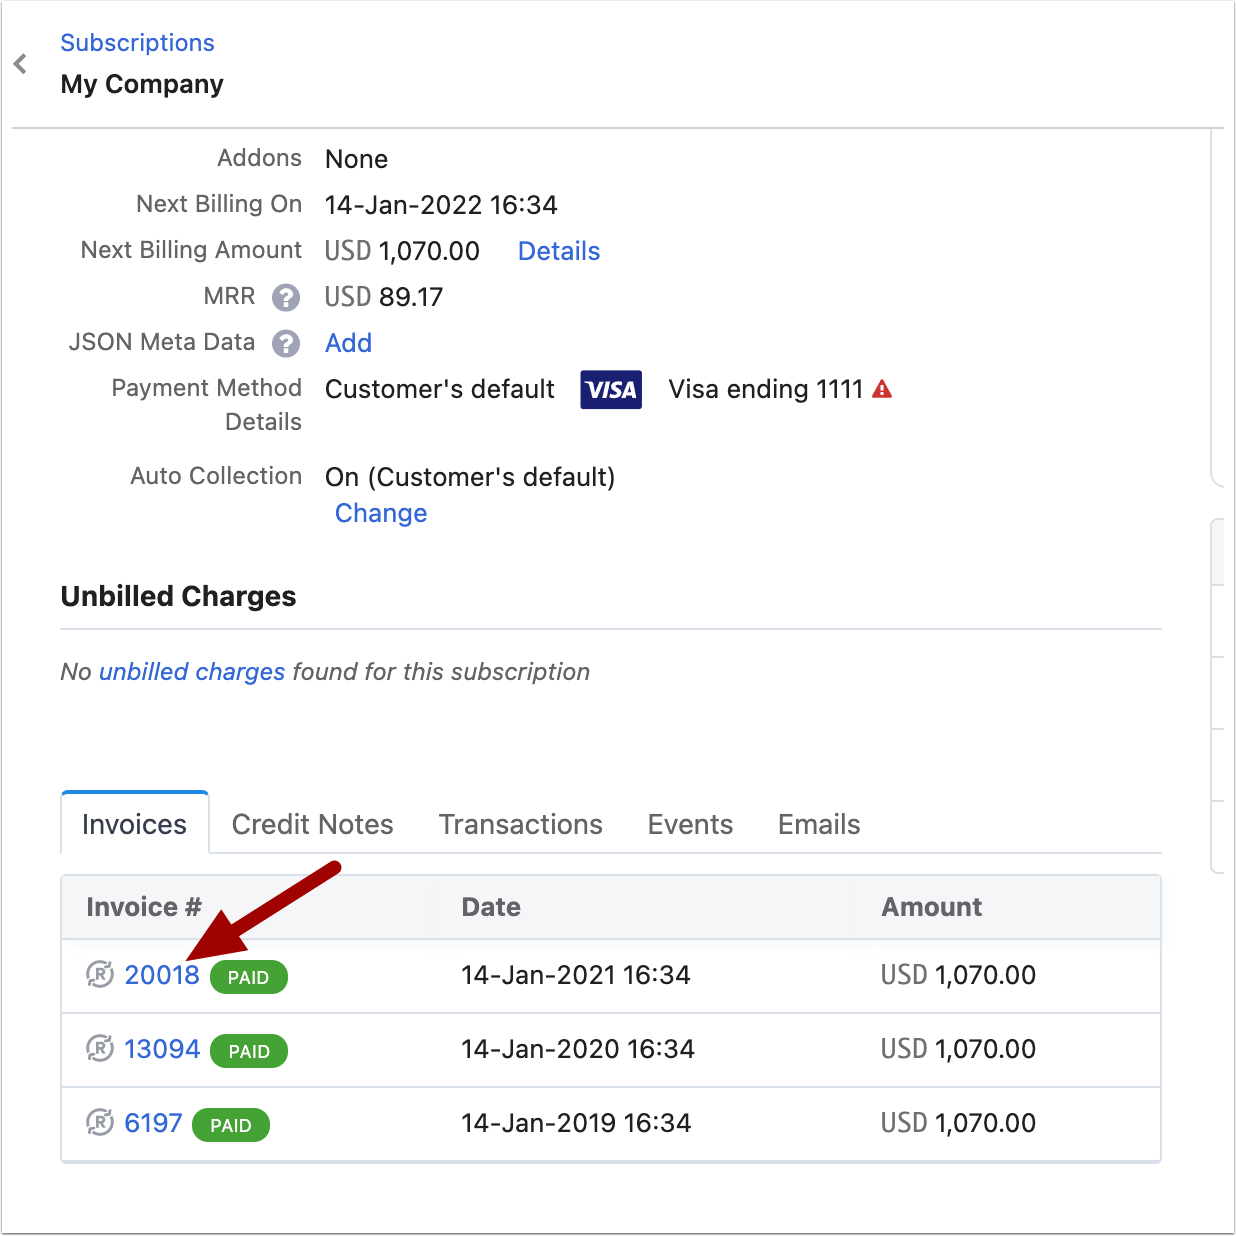Image resolution: width=1236 pixels, height=1236 pixels.
Task: Open the Subscriptions breadcrumb link
Action: click(137, 43)
